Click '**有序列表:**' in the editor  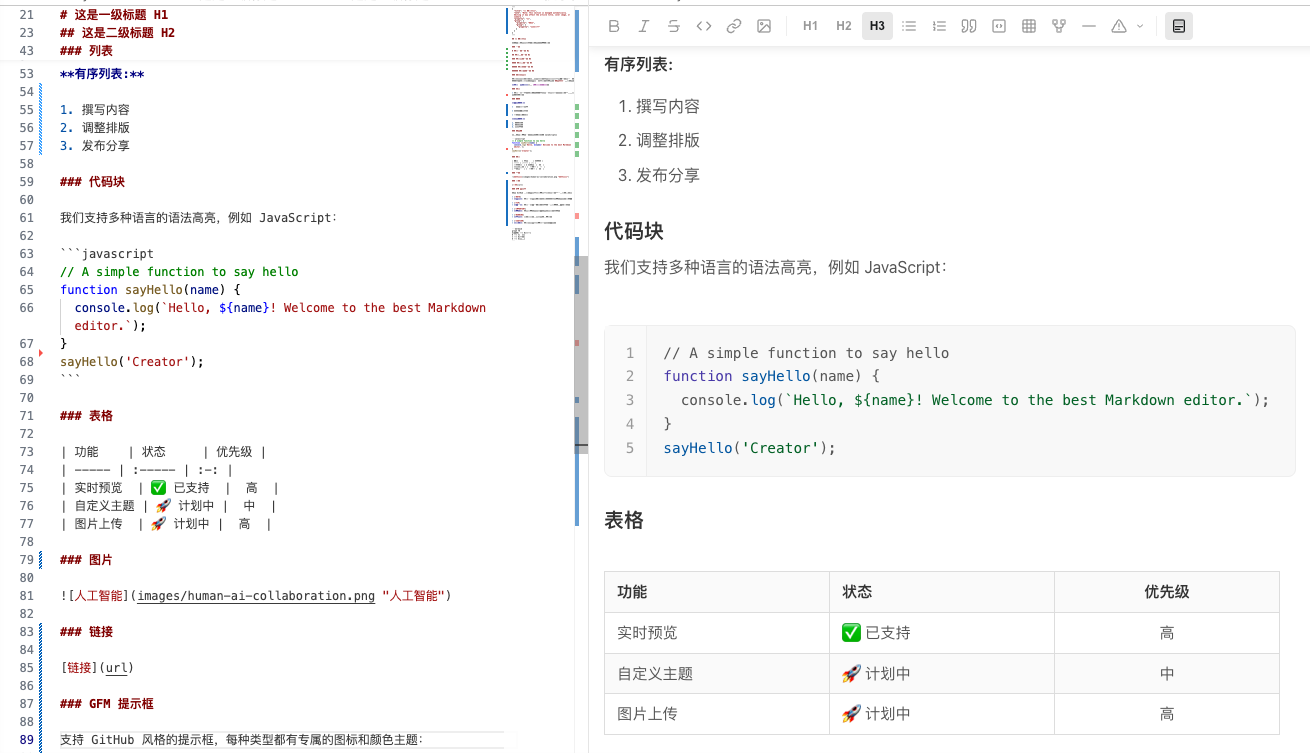click(102, 74)
